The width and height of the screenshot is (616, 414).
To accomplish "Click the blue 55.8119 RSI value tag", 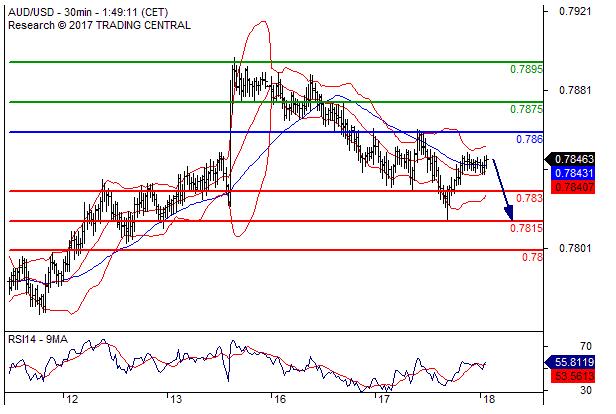I will click(x=570, y=362).
